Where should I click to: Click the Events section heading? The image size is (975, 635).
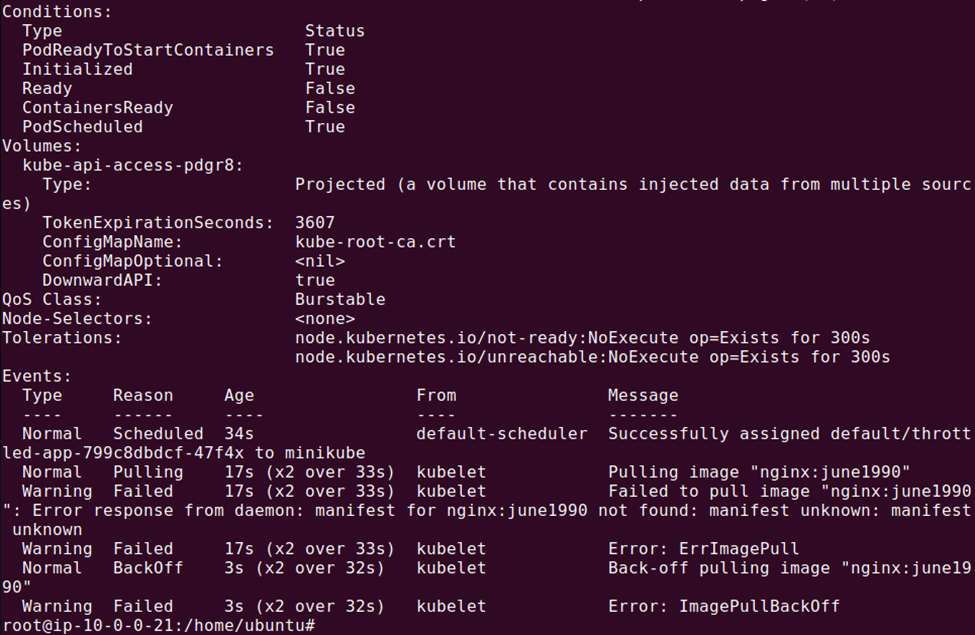pyautogui.click(x=37, y=376)
